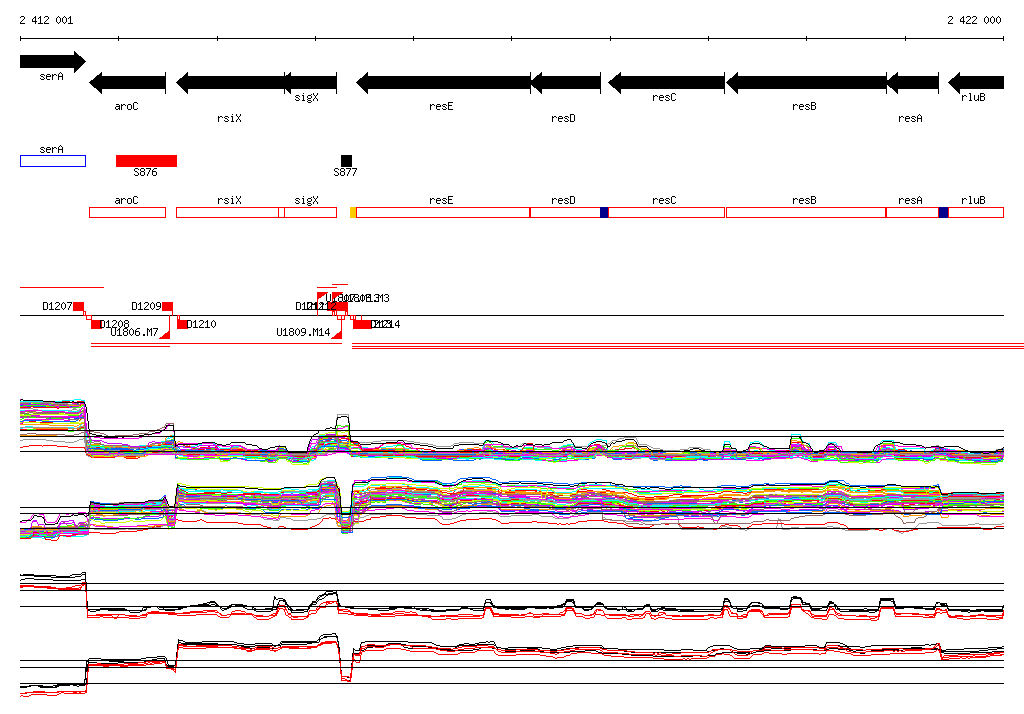Click resC label above red annotation box
Screen dimensions: 1024x714
pyautogui.click(x=664, y=201)
